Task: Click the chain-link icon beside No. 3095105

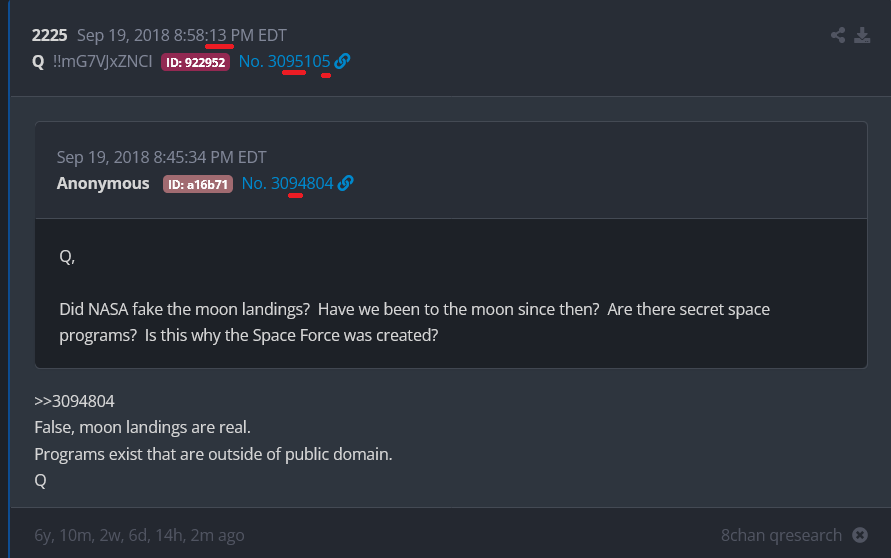Action: pos(342,61)
